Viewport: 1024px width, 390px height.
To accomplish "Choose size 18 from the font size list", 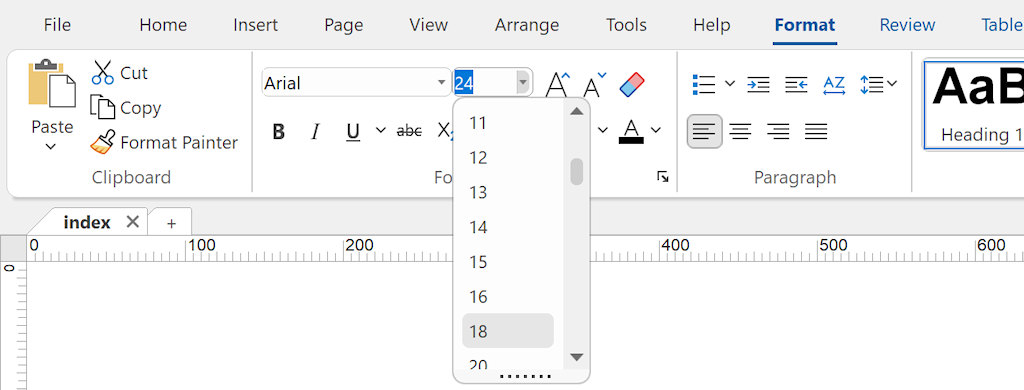I will pos(508,331).
